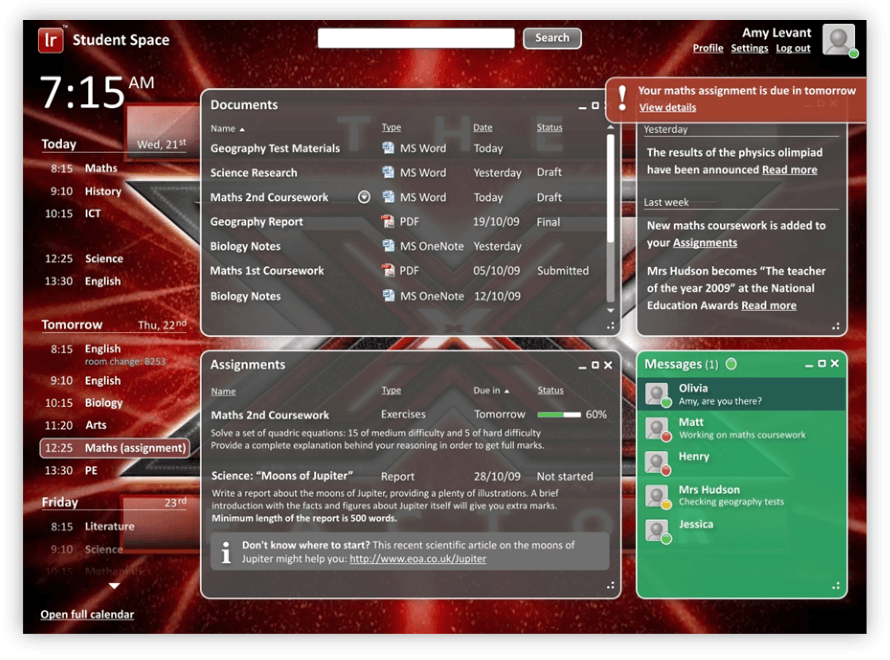Expand the full calendar with the bottom arrow
Image resolution: width=890 pixels, height=660 pixels.
(114, 586)
